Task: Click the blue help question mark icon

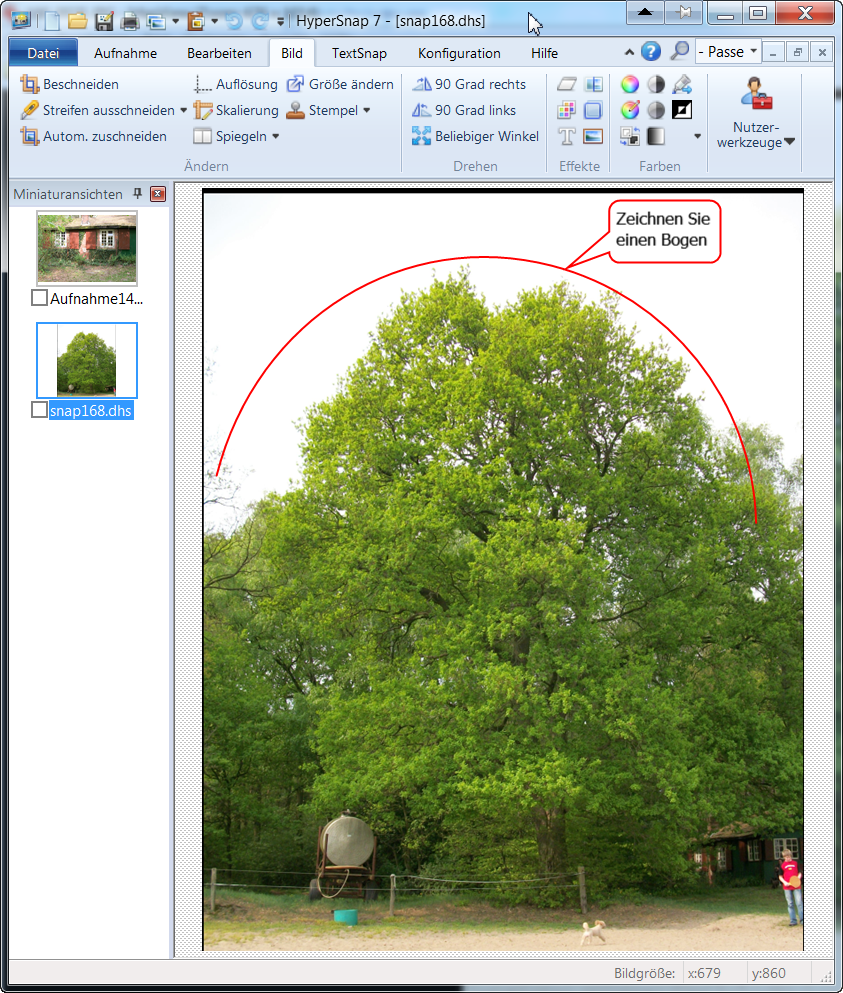Action: click(650, 51)
